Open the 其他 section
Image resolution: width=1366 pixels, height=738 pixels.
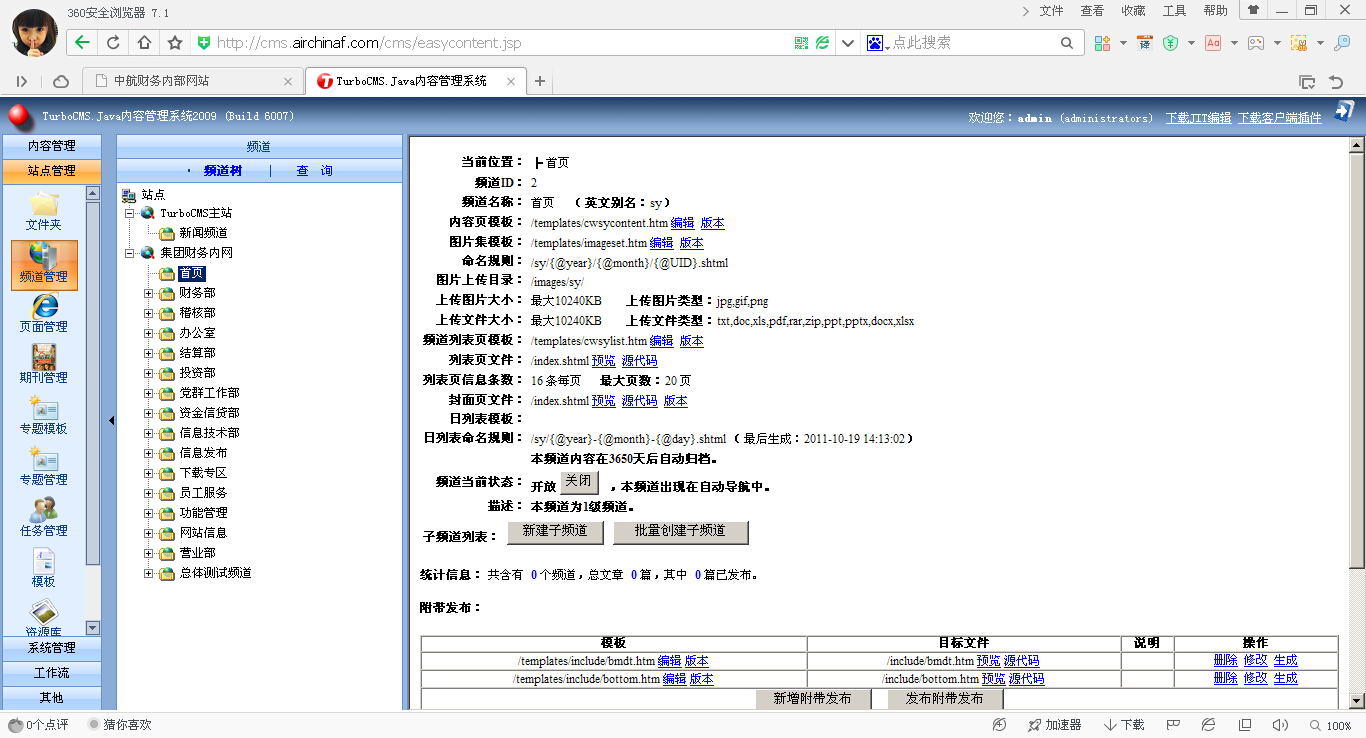pyautogui.click(x=51, y=697)
